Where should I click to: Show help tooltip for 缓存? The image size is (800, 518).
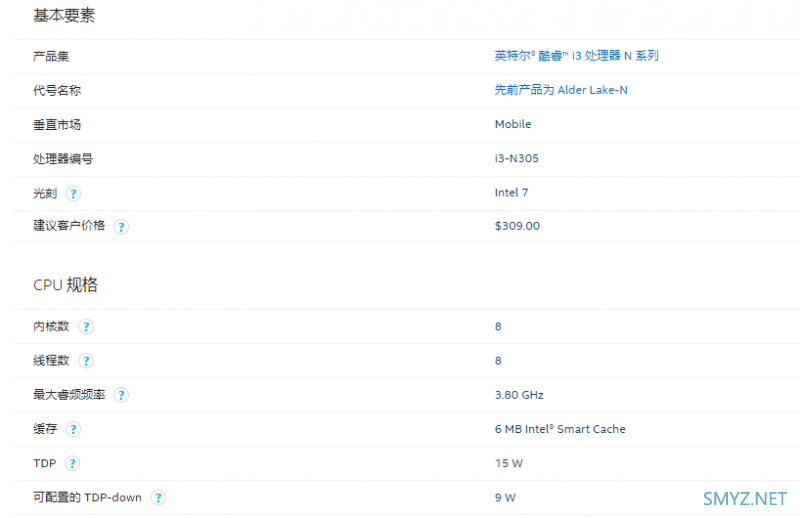pyautogui.click(x=73, y=429)
